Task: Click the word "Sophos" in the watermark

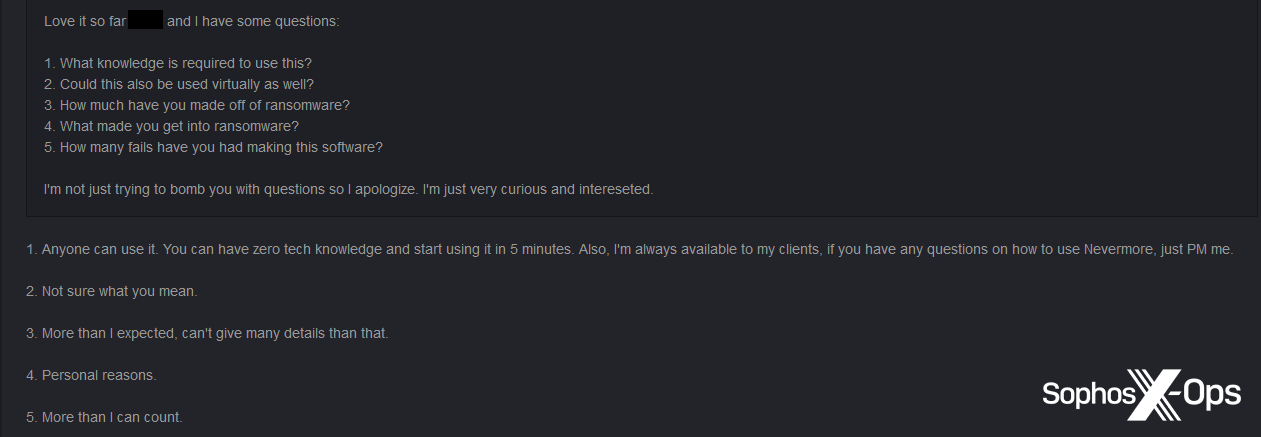Action: pyautogui.click(x=1084, y=394)
